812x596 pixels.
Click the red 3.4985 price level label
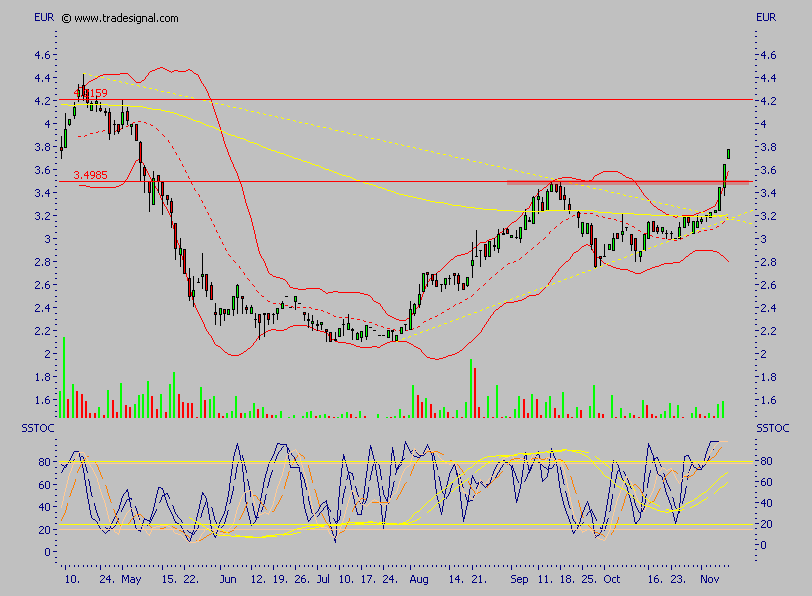90,175
